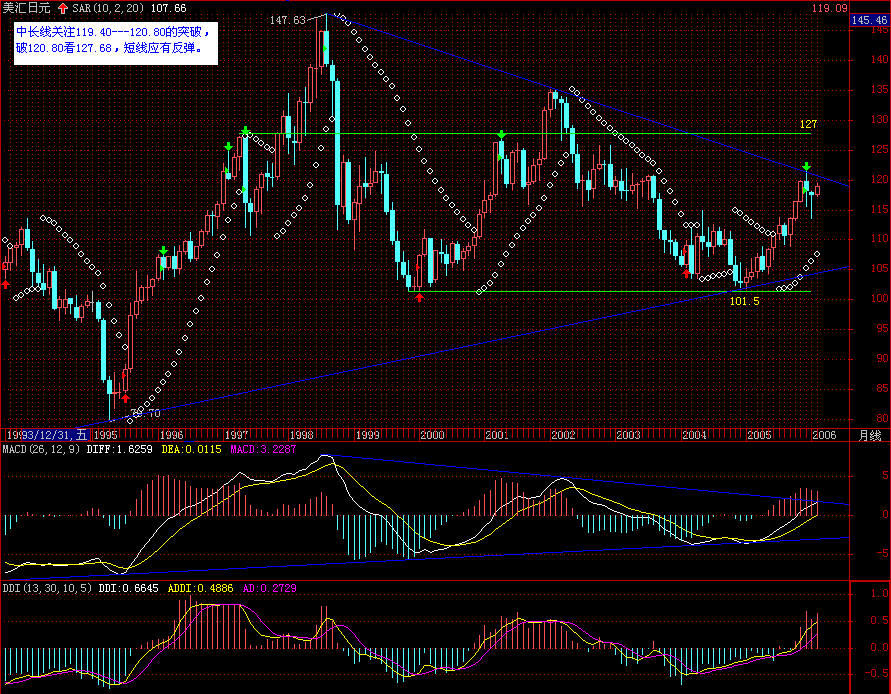This screenshot has height=694, width=891.
Task: Click the 140 level on price axis
Action: point(880,59)
